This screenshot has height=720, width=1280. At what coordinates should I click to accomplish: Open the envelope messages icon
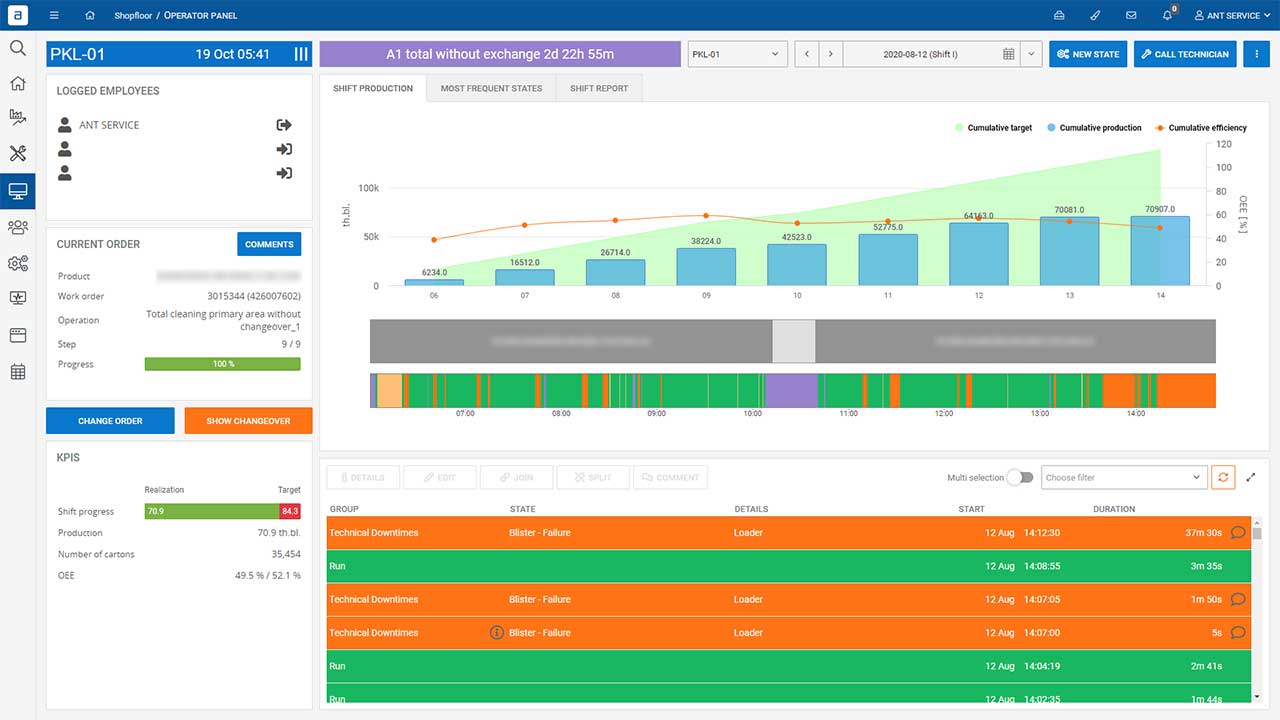point(1131,15)
